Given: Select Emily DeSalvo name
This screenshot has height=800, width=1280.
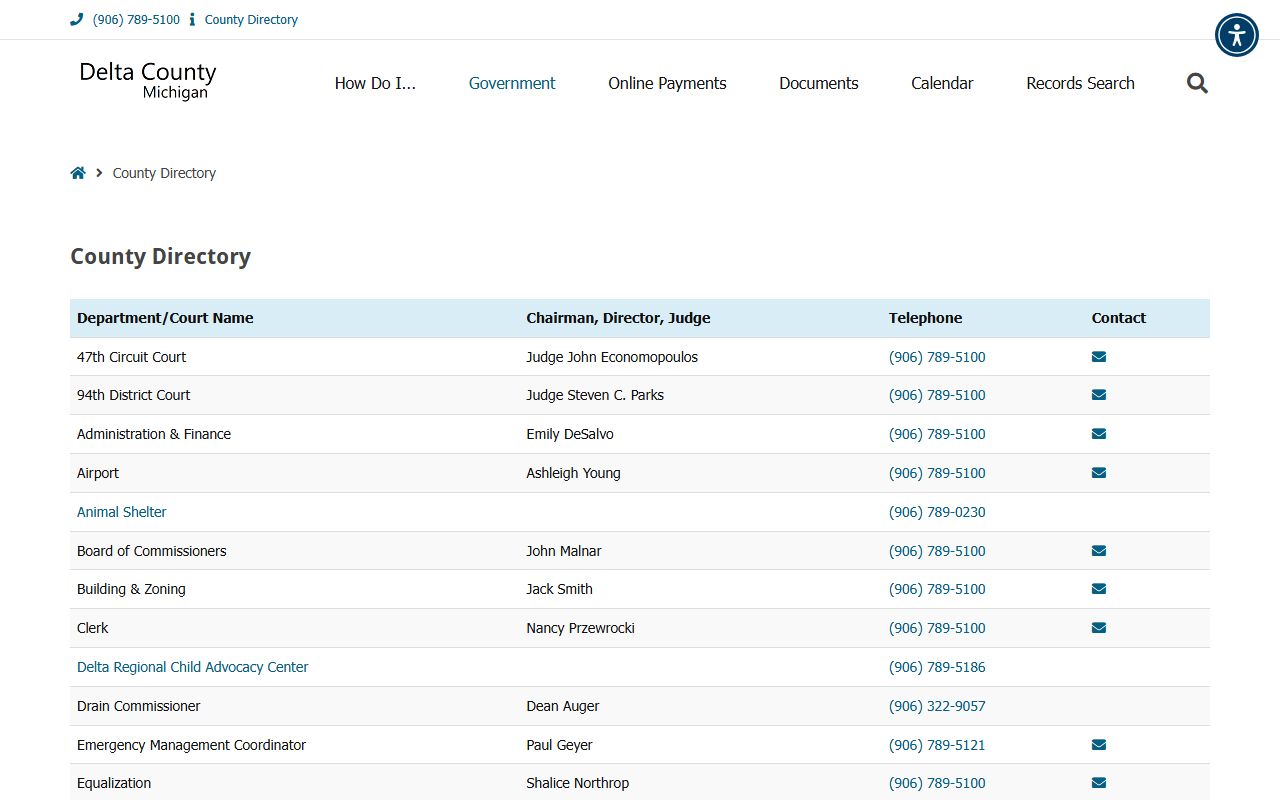Looking at the screenshot, I should (x=570, y=434).
